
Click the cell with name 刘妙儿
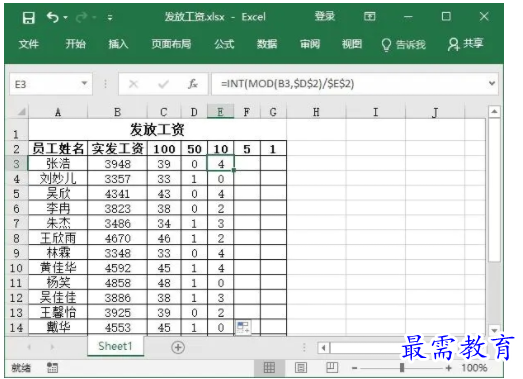click(58, 179)
